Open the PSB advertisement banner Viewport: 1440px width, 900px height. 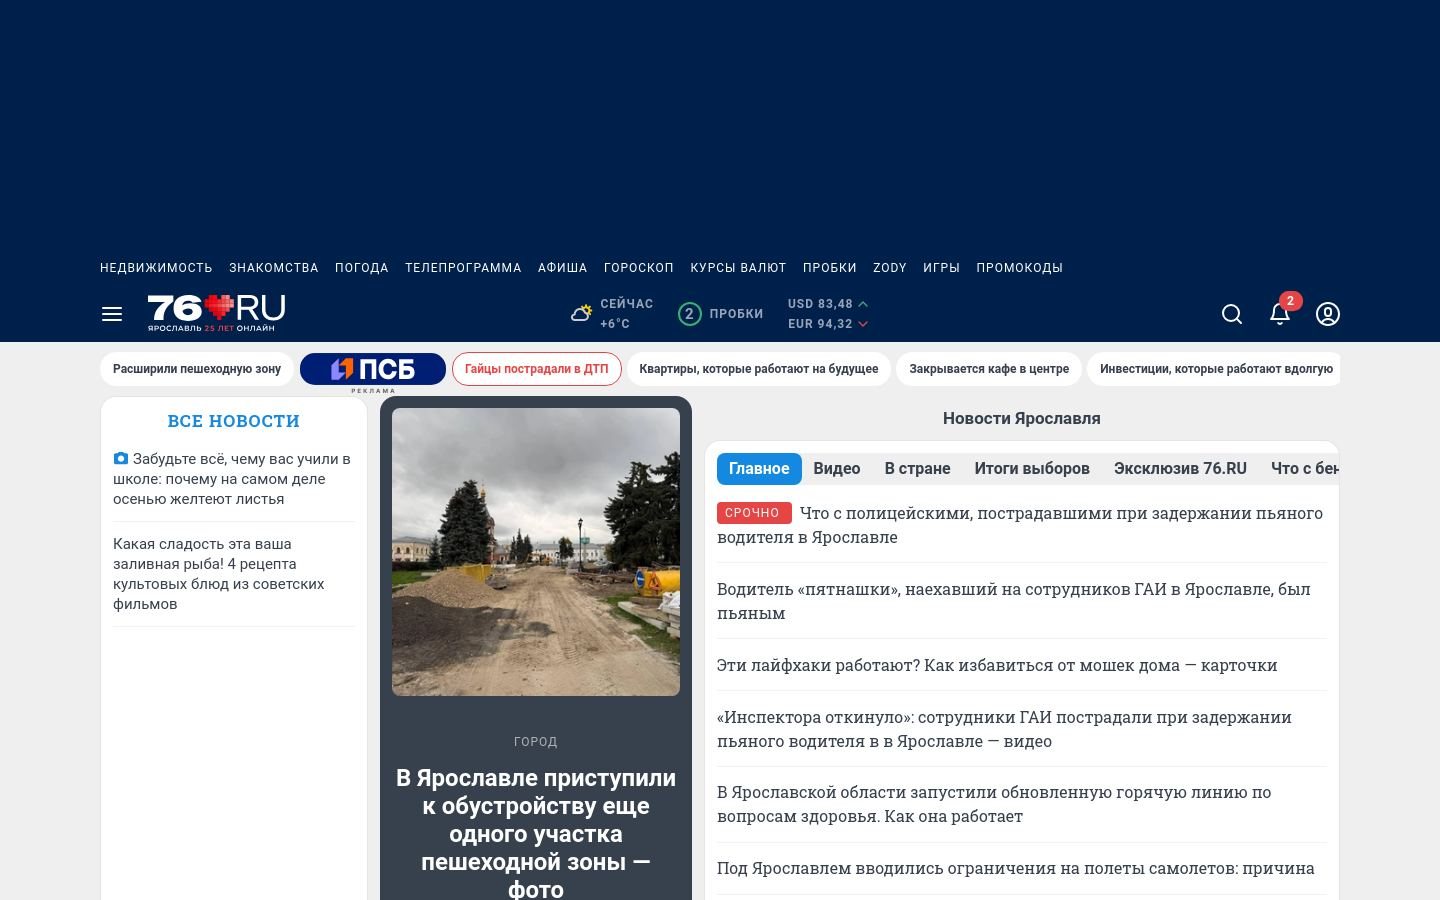click(x=373, y=369)
